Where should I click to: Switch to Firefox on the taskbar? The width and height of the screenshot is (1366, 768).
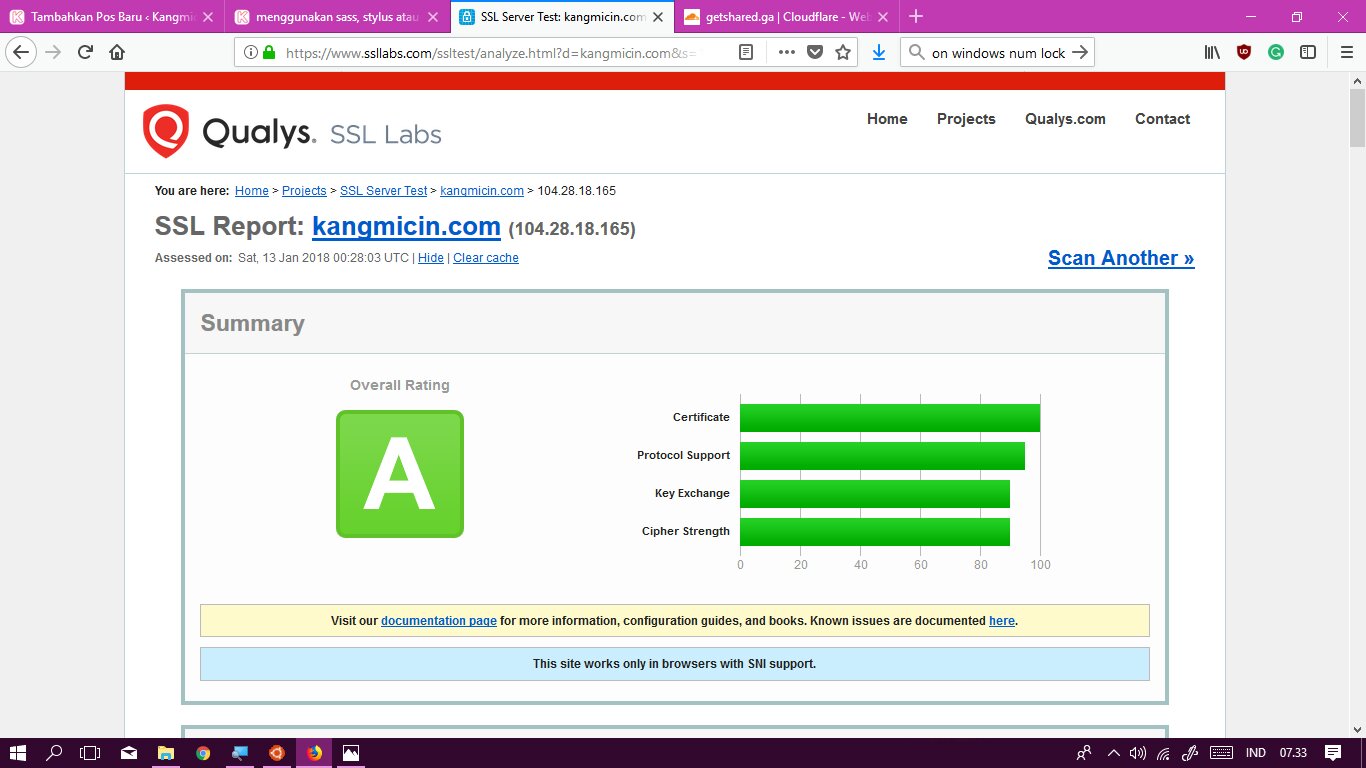314,753
